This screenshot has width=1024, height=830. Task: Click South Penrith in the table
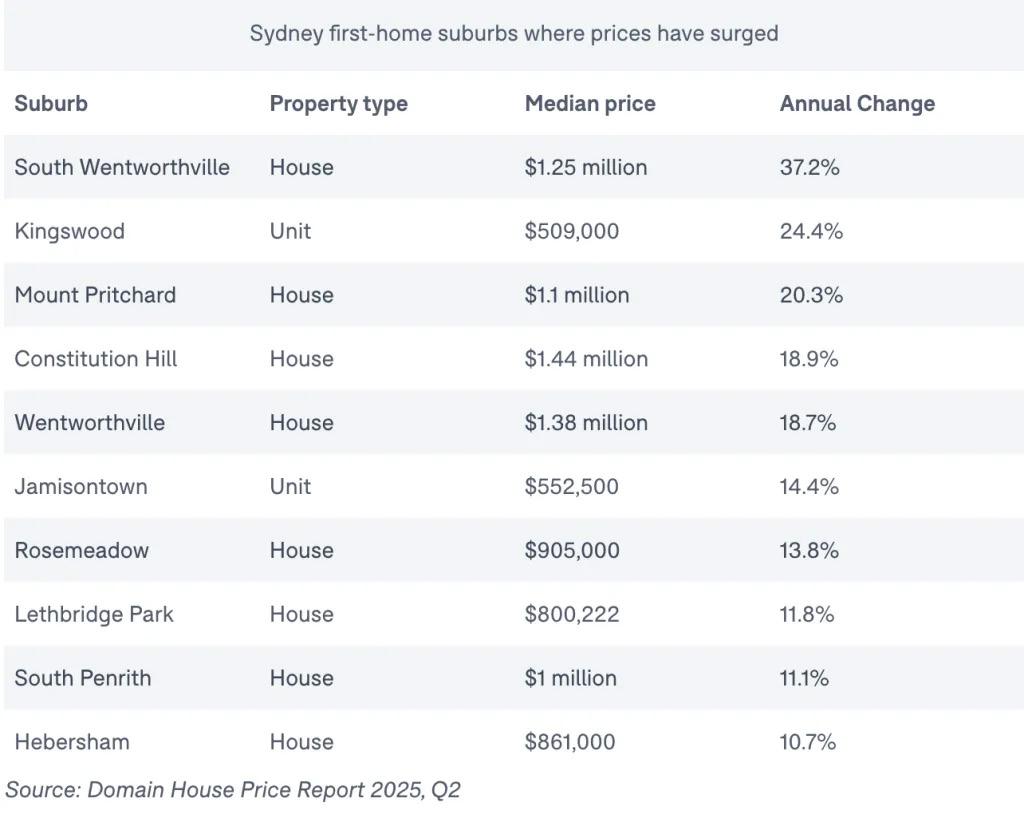coord(83,678)
